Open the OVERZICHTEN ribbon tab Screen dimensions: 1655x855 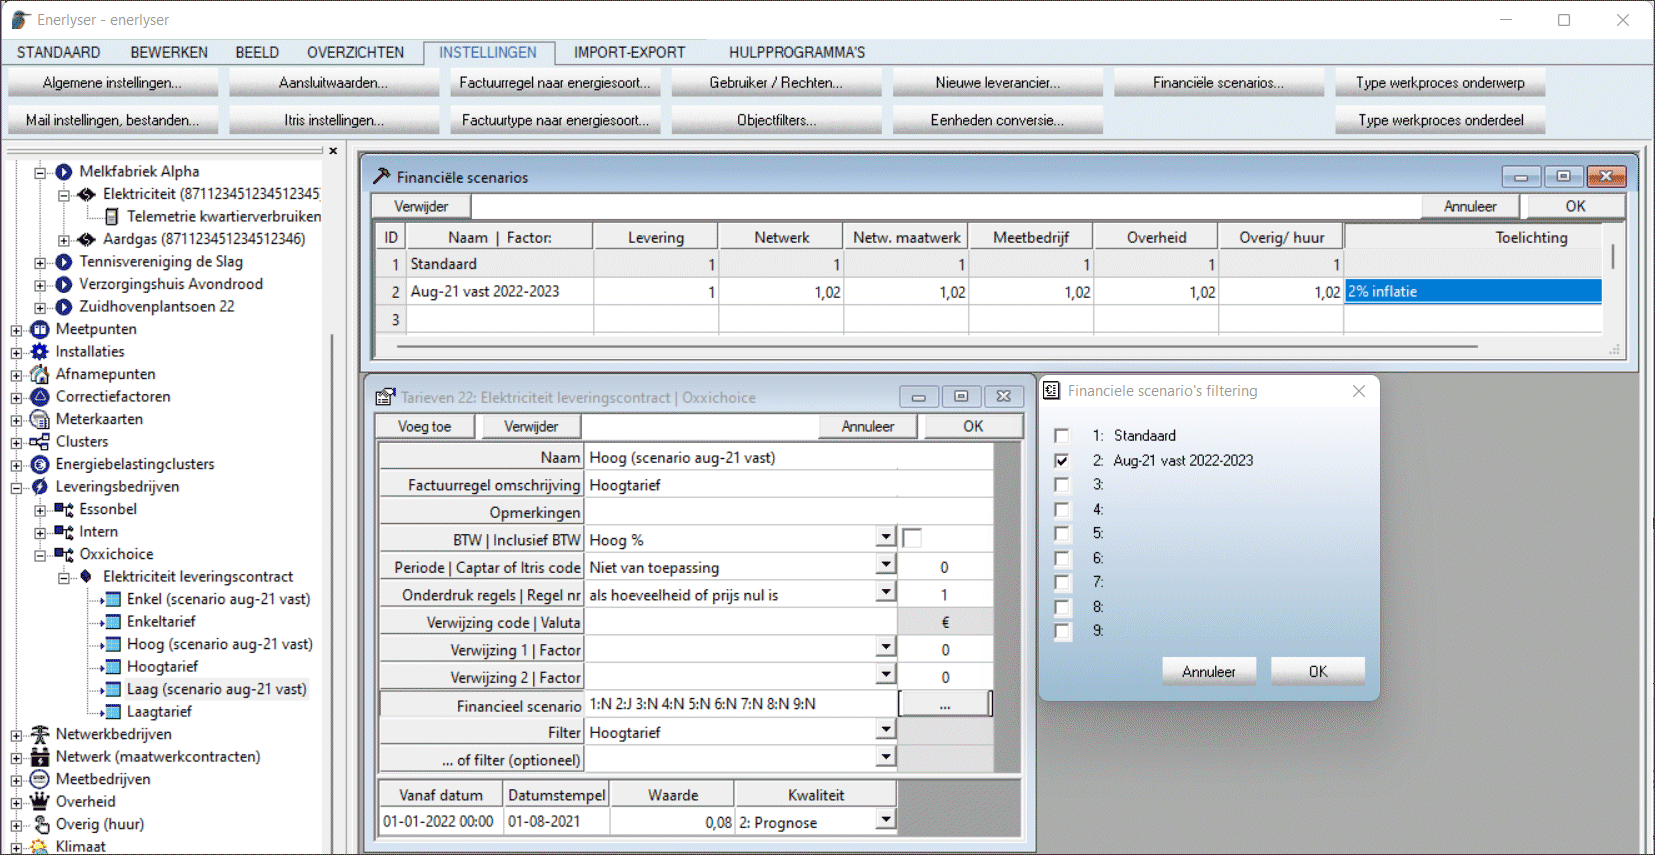point(355,53)
